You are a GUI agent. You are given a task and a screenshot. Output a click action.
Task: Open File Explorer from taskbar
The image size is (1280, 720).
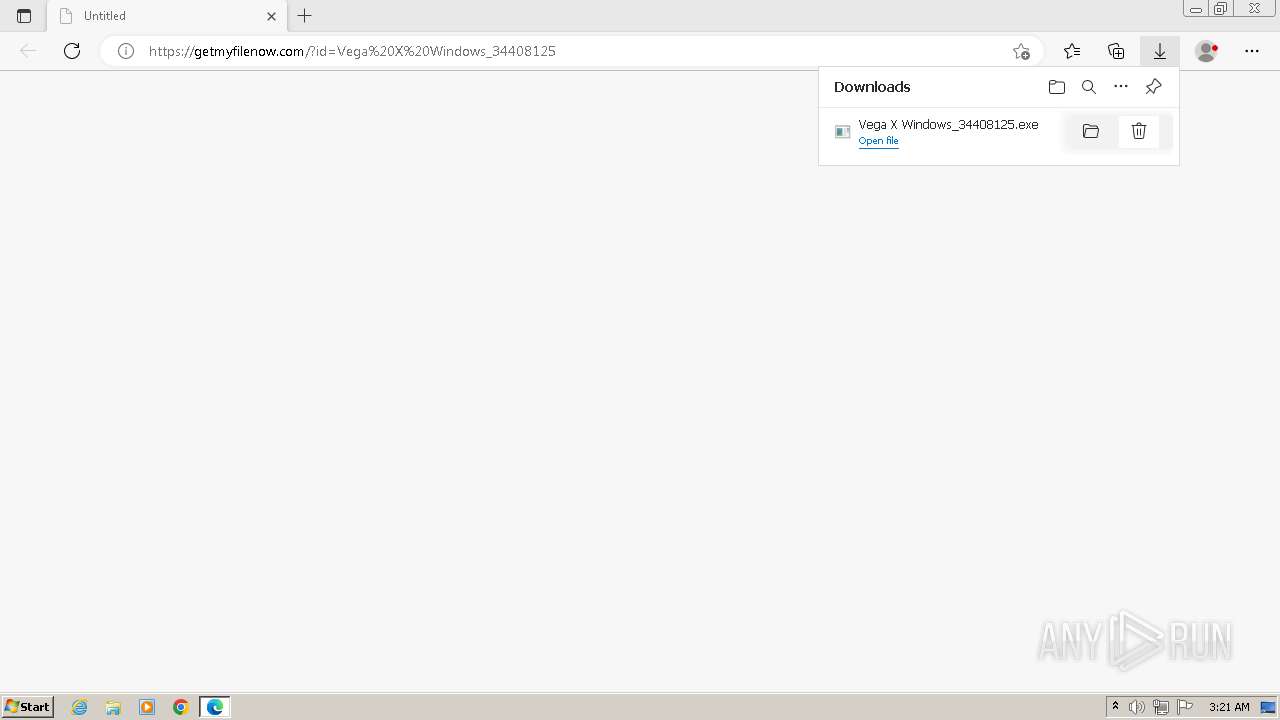click(x=113, y=707)
